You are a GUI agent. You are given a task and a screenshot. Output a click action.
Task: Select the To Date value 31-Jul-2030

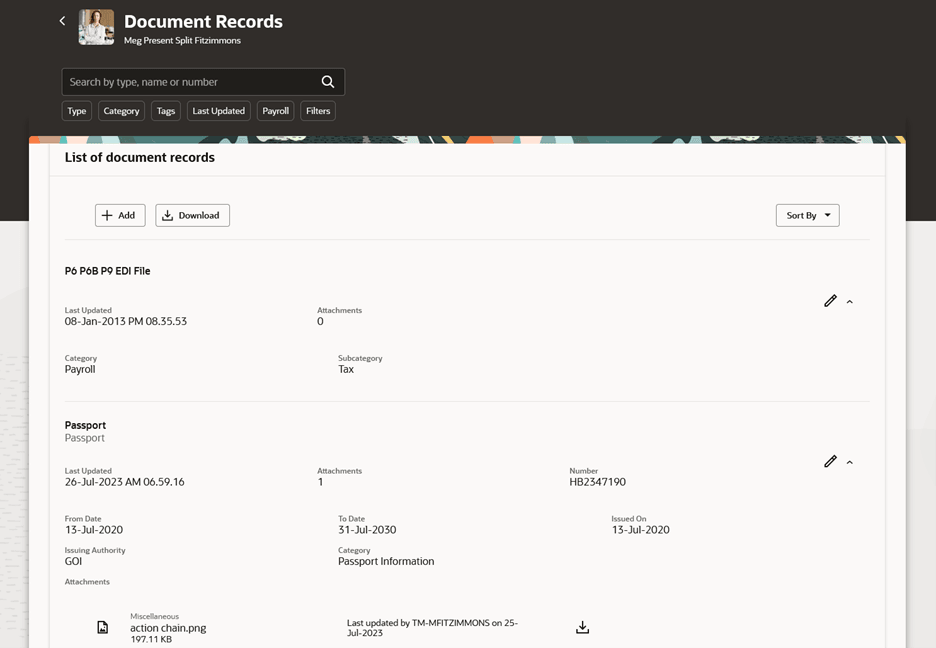point(367,530)
